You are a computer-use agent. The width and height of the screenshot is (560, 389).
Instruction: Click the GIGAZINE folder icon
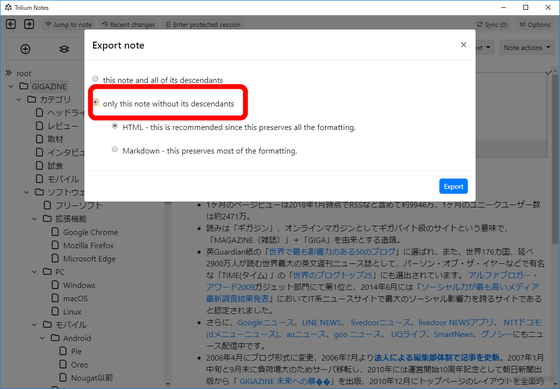[x=24, y=86]
